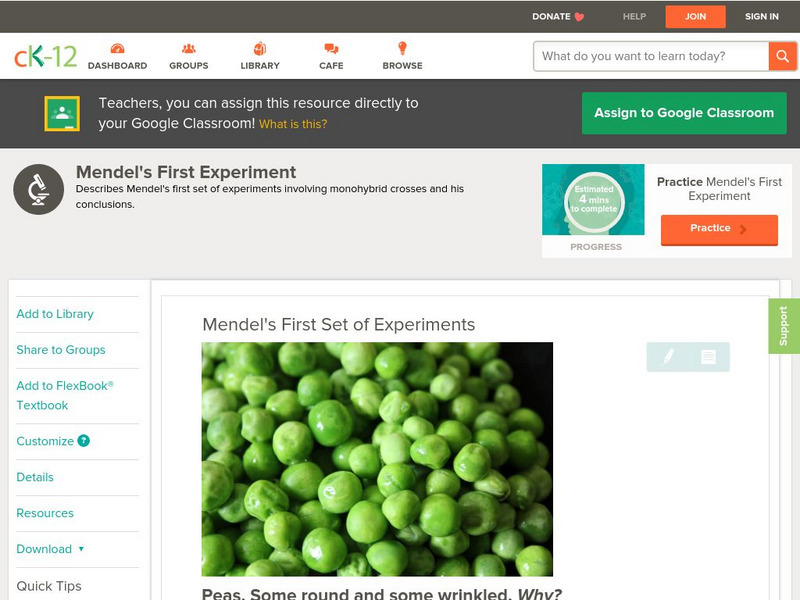The width and height of the screenshot is (800, 600).
Task: Open the 'What is this?' link
Action: (x=293, y=124)
